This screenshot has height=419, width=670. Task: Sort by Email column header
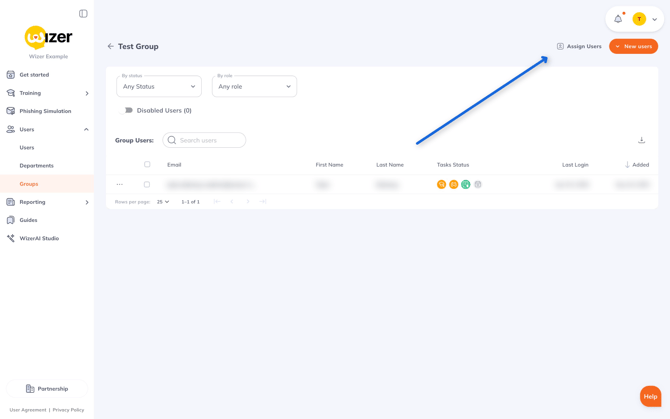pyautogui.click(x=174, y=165)
